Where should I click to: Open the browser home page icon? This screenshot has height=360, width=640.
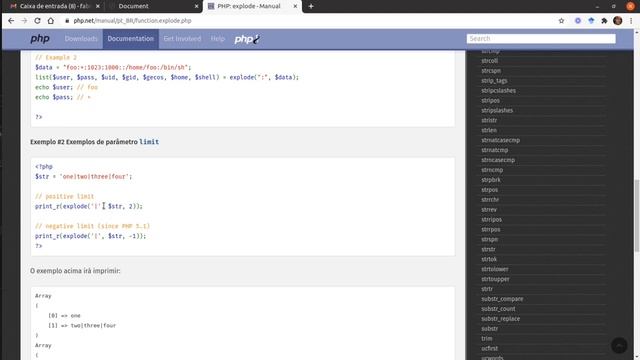tap(51, 21)
